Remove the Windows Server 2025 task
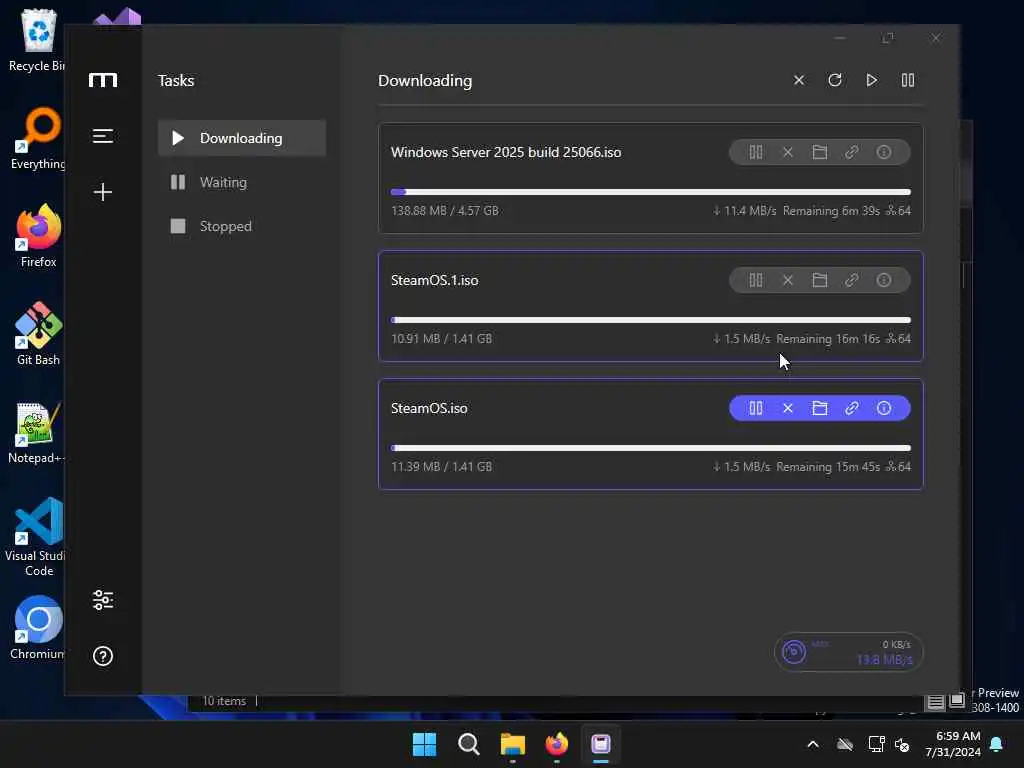Screen dimensions: 1024x768 (788, 152)
